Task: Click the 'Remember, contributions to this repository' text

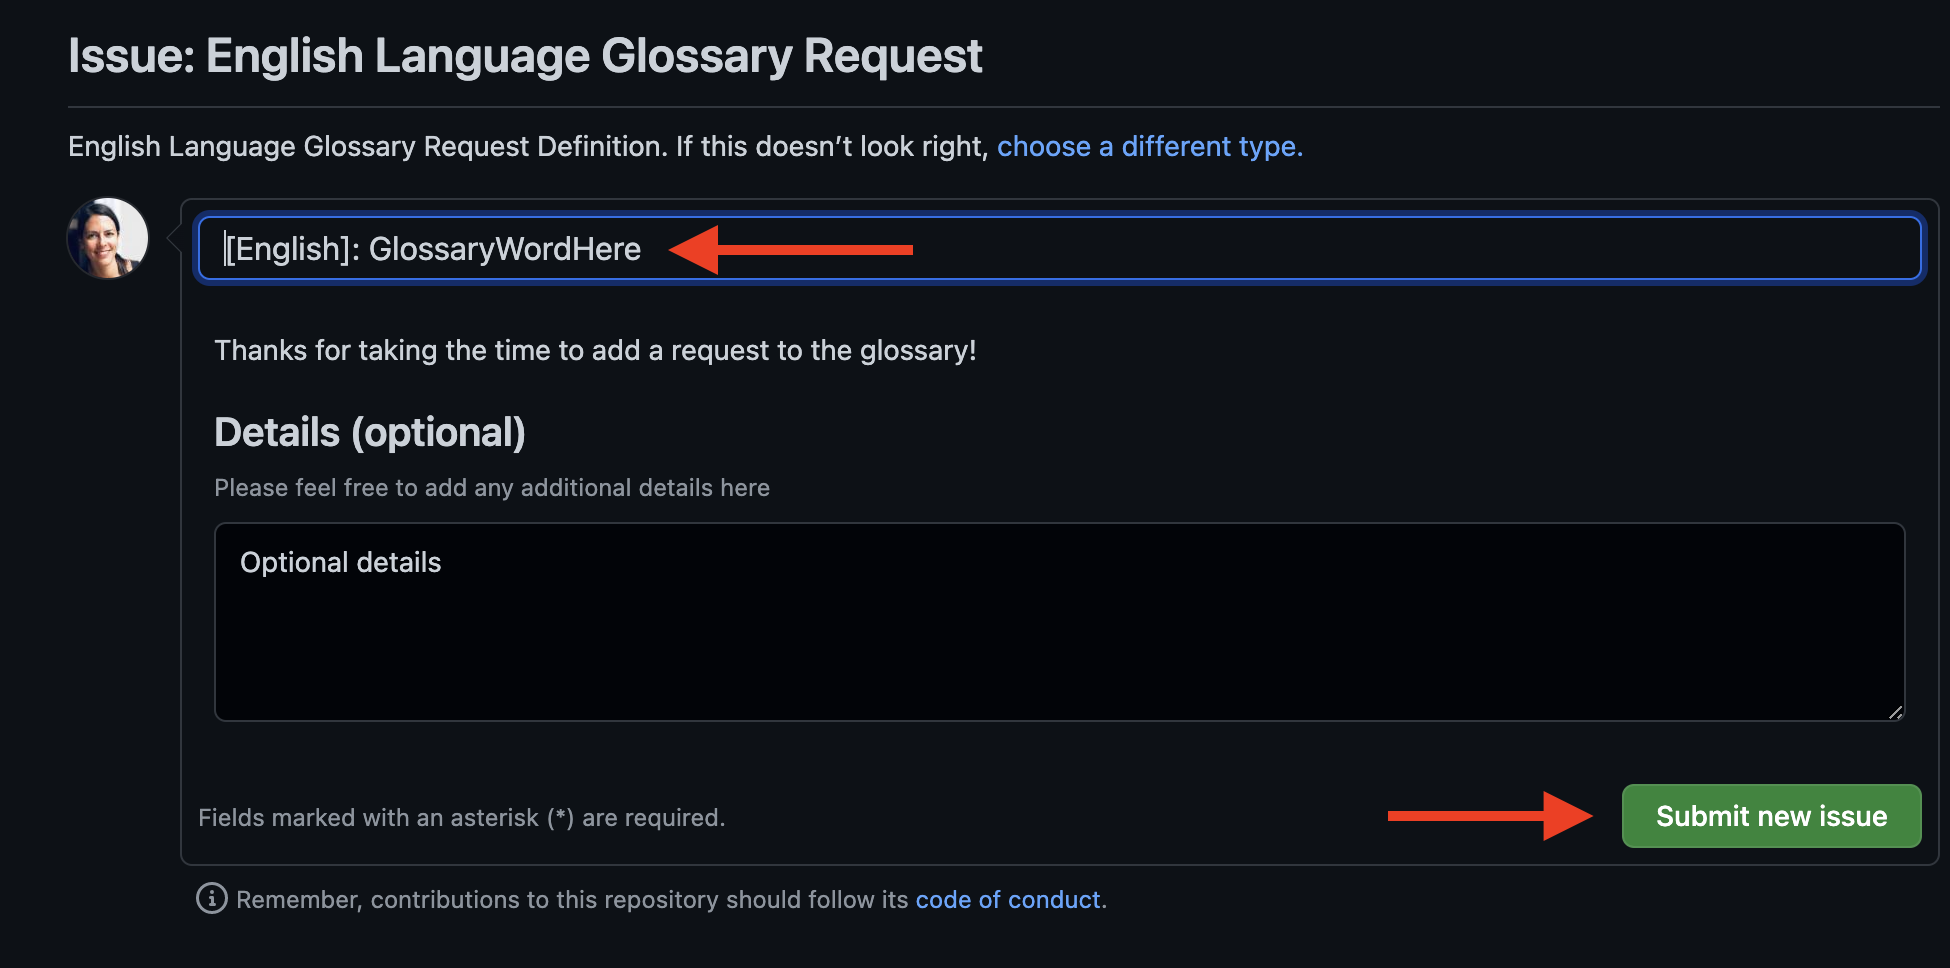Action: point(571,899)
